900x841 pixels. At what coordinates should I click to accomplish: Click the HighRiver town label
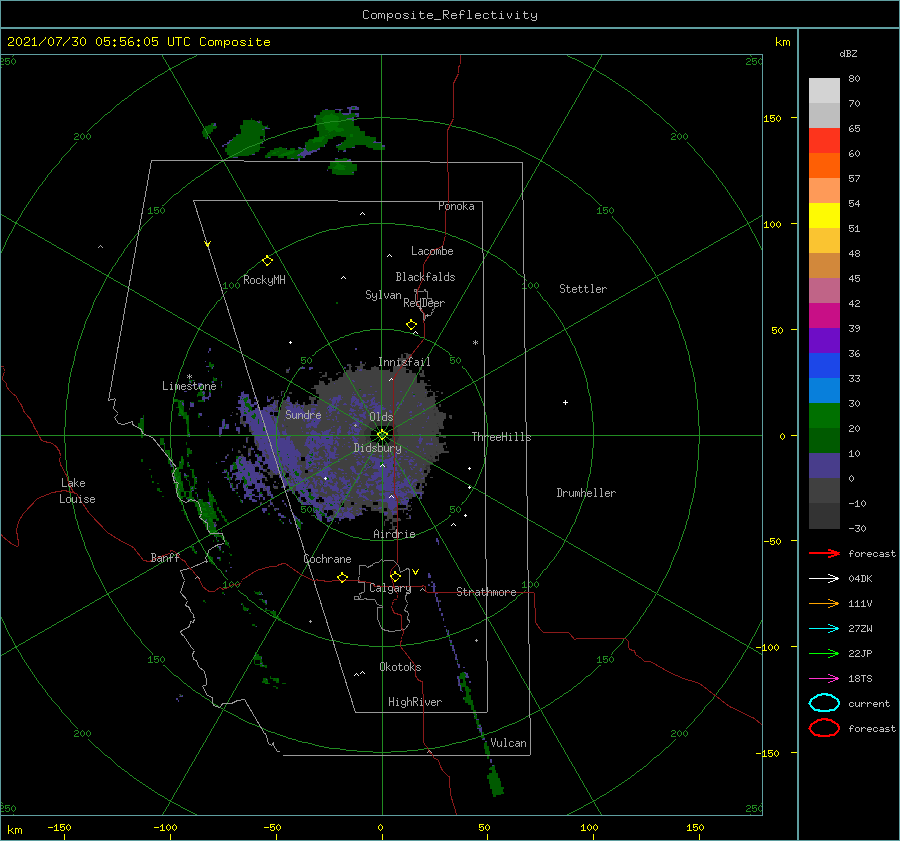[415, 702]
